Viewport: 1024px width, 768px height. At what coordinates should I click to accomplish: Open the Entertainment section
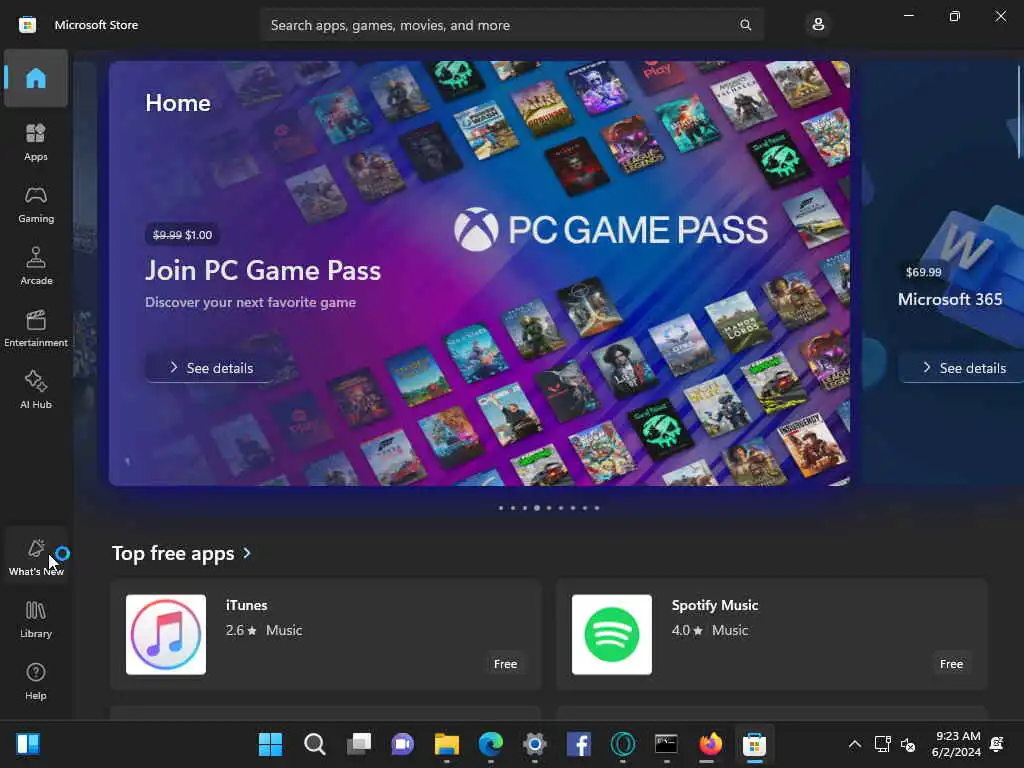[36, 328]
